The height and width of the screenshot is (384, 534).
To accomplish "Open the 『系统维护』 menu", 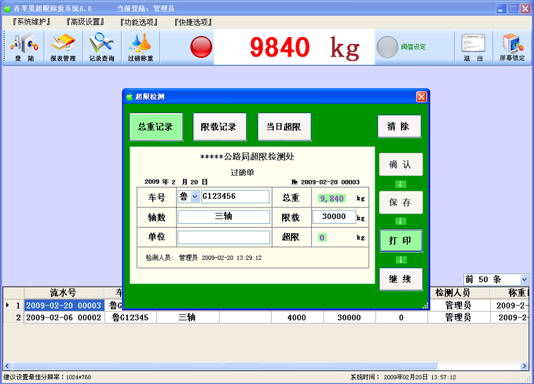I will 31,22.
